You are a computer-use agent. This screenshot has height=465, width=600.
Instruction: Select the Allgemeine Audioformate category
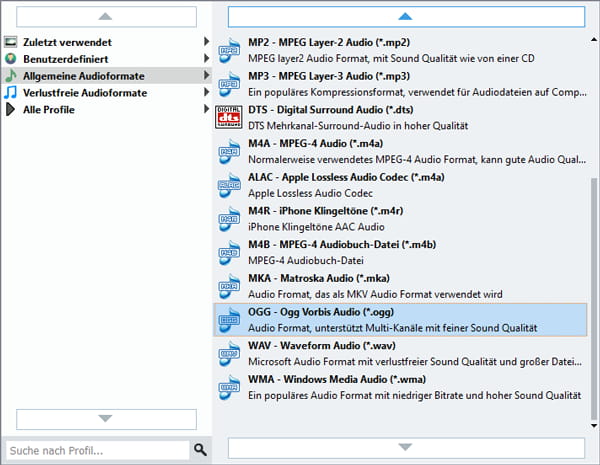[x=107, y=75]
